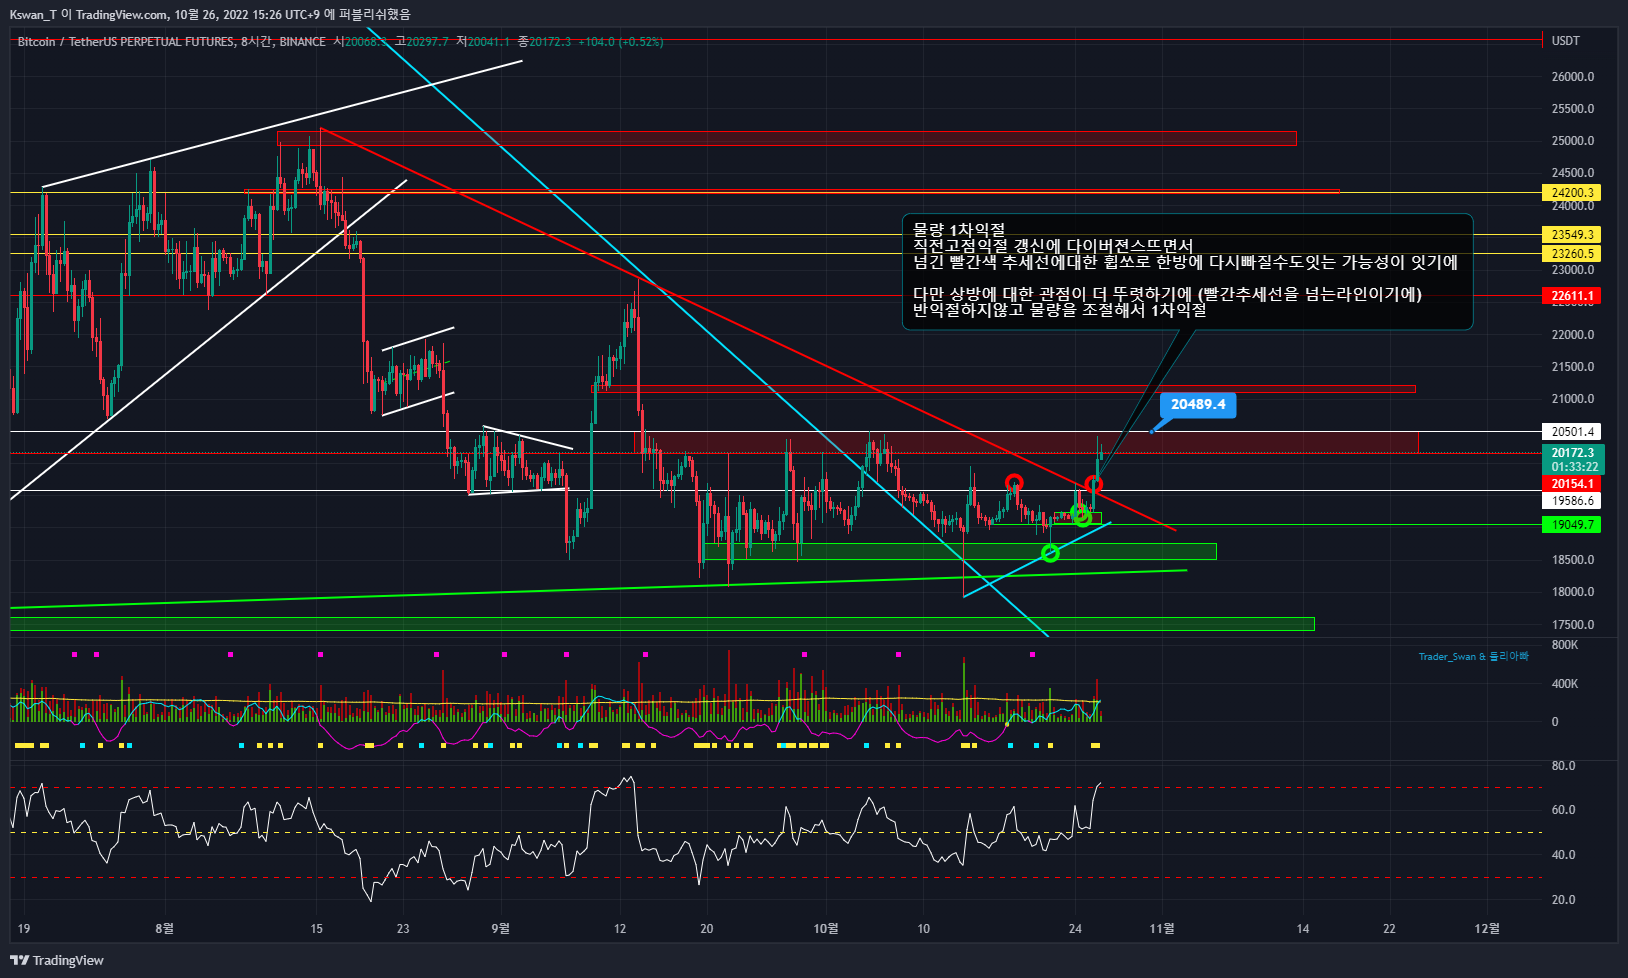This screenshot has height=978, width=1628.
Task: Click the green 19049.7 price label
Action: click(x=1573, y=525)
